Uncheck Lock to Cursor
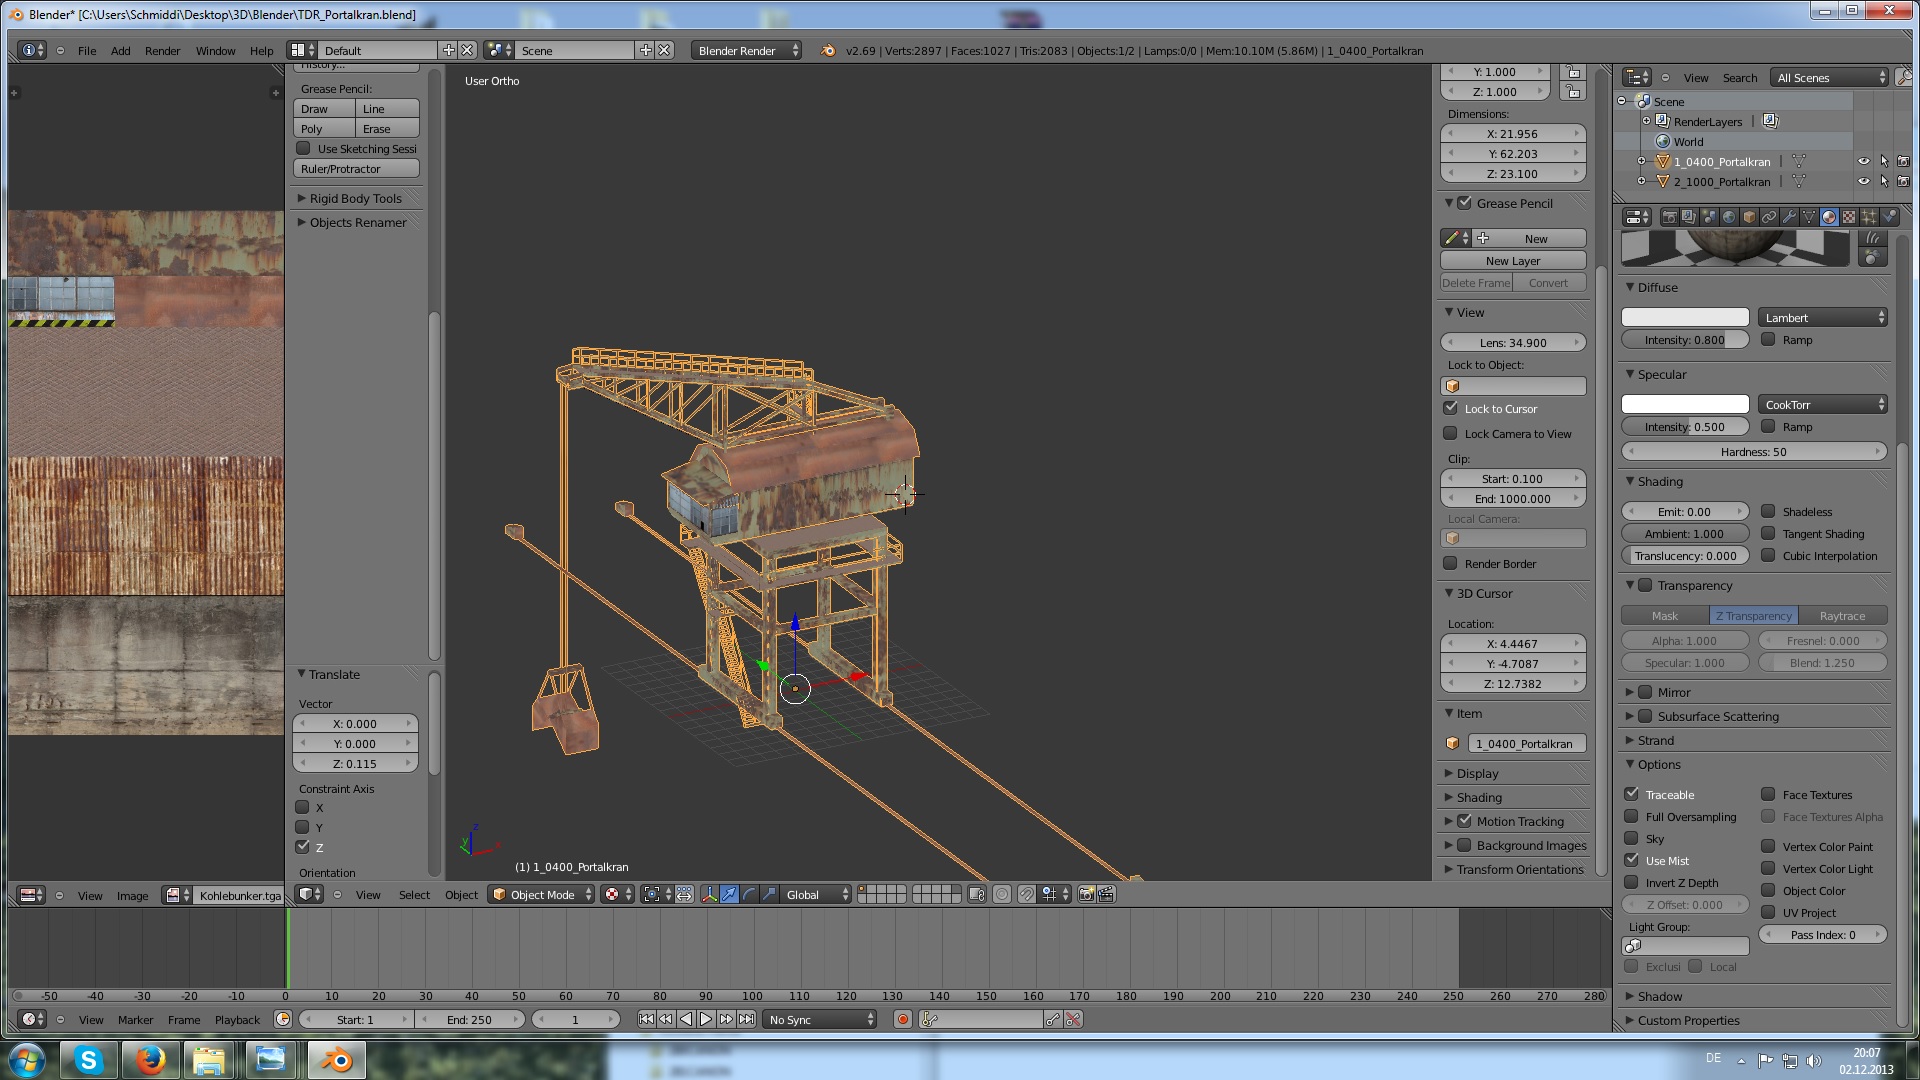The width and height of the screenshot is (1920, 1080). [1450, 408]
